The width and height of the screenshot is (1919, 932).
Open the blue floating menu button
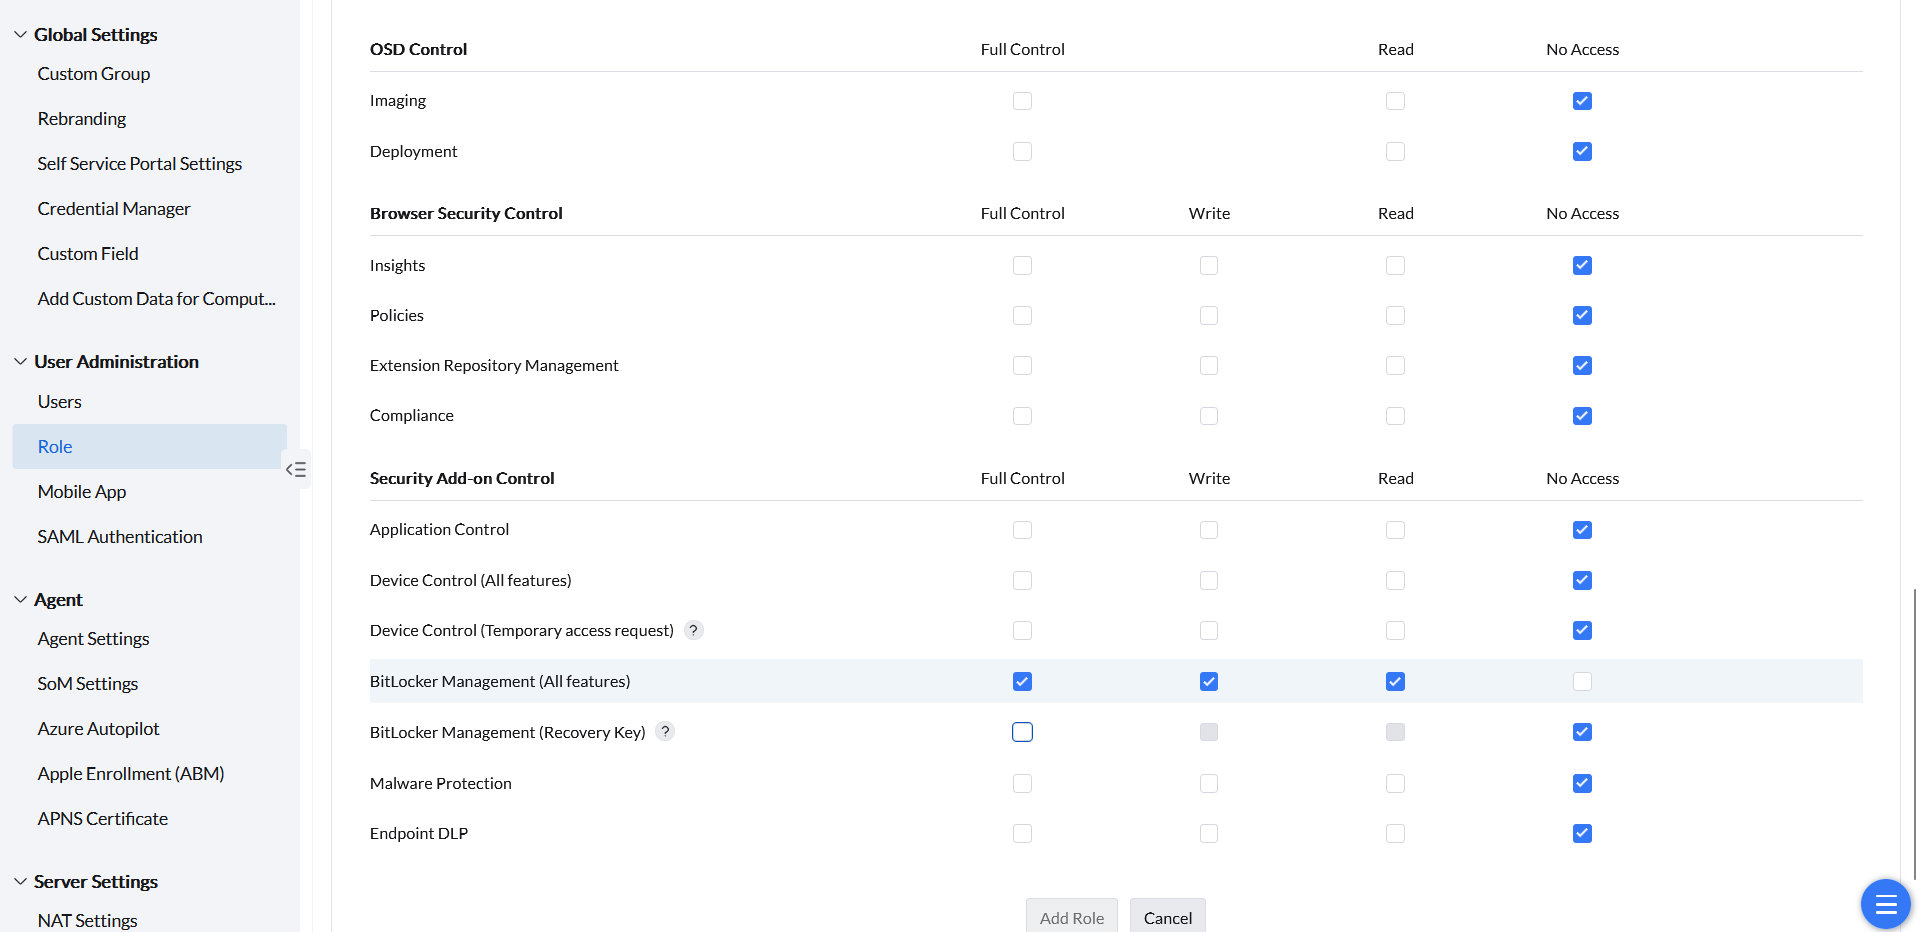click(x=1885, y=904)
